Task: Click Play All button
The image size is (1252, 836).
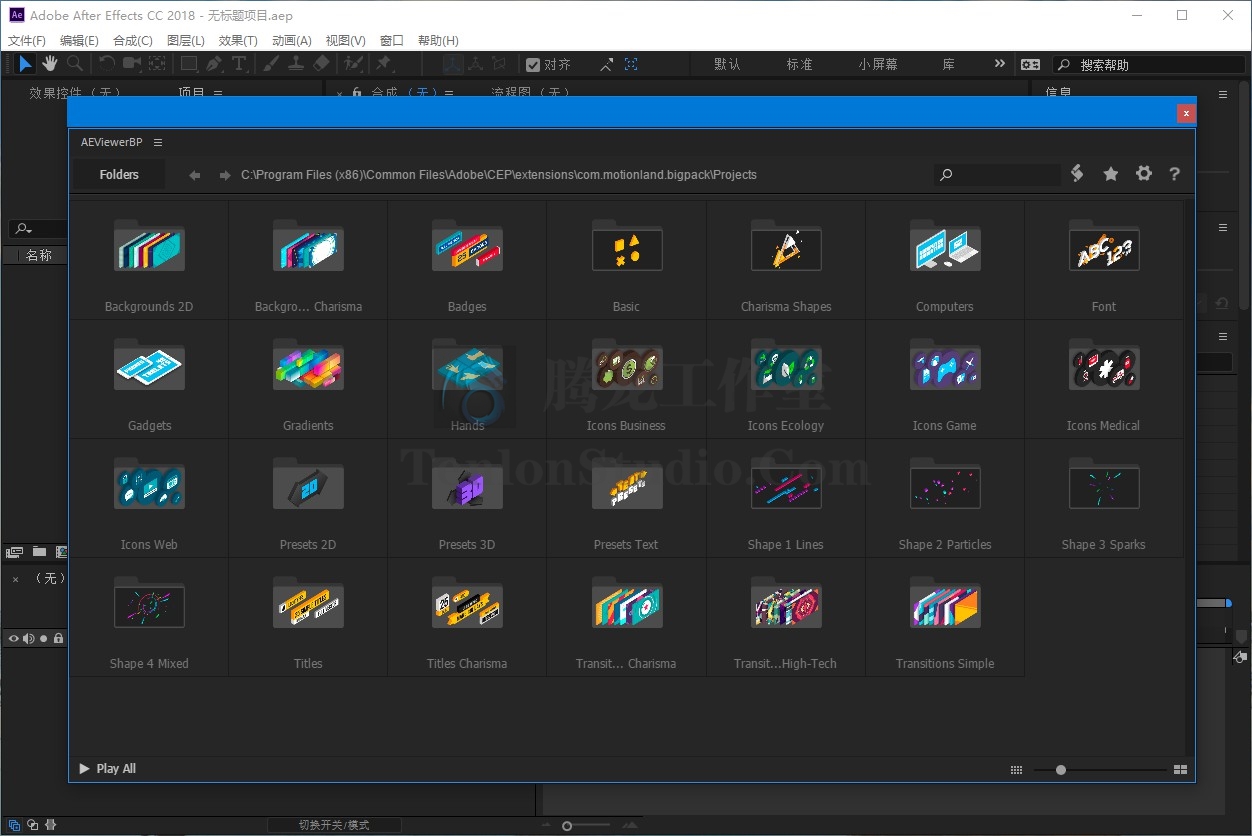Action: pyautogui.click(x=108, y=769)
